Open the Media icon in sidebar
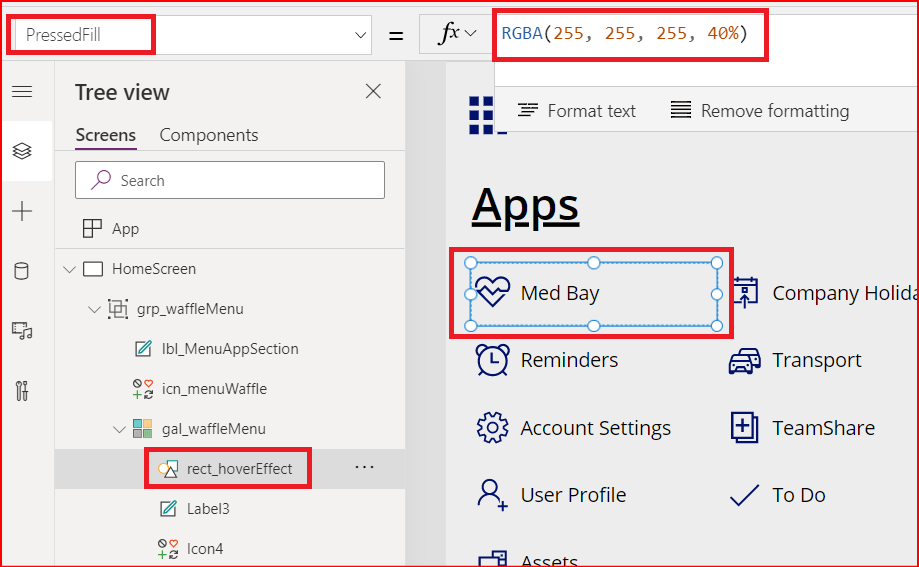The image size is (919, 567). click(x=22, y=330)
